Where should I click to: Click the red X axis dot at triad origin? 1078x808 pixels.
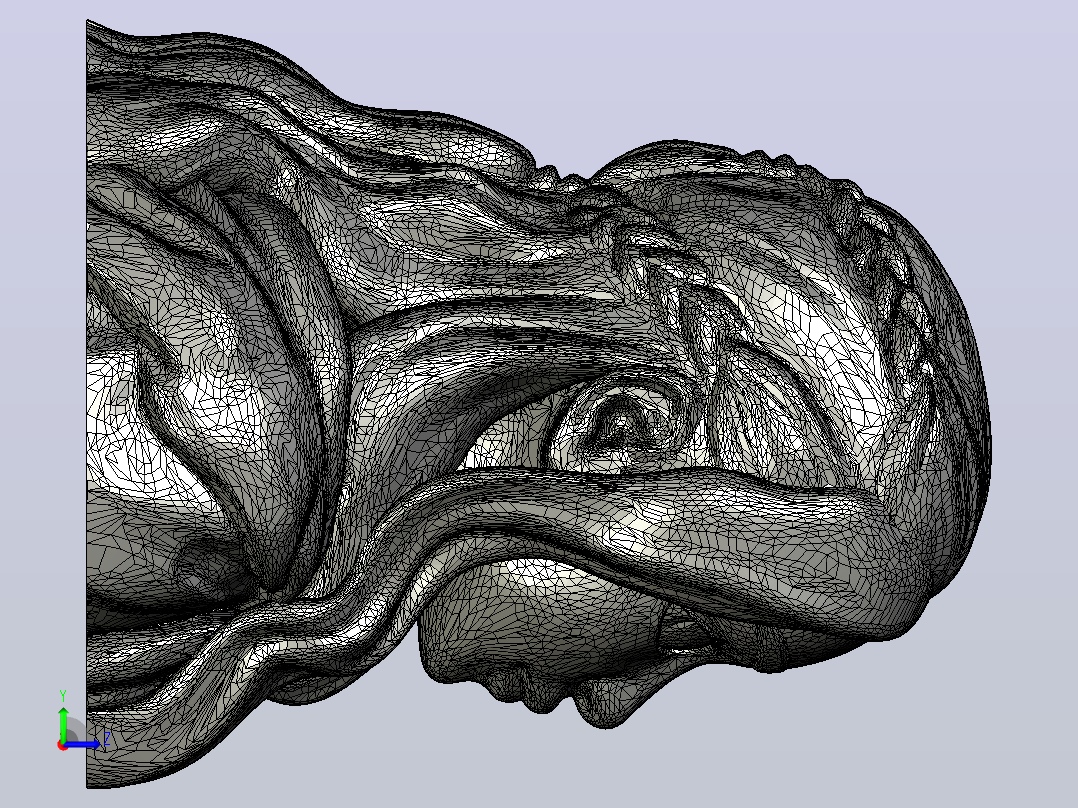coord(63,745)
